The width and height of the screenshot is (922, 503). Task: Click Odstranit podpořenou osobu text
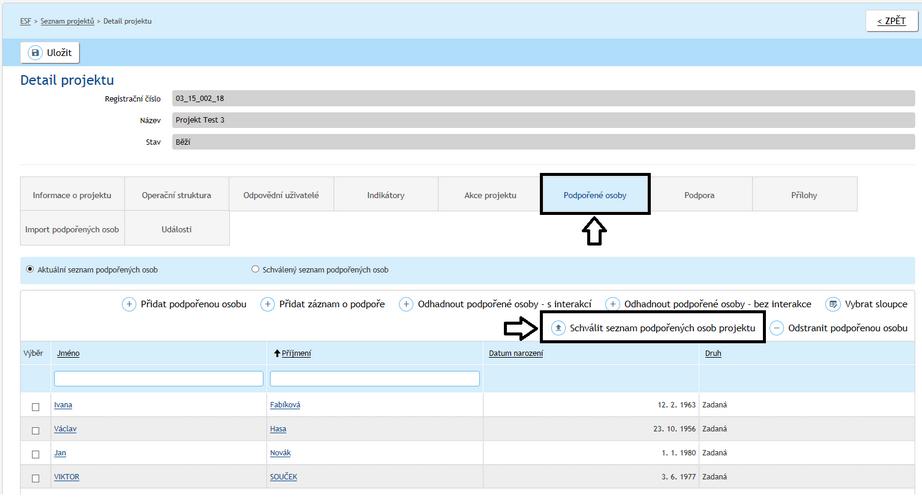click(848, 328)
